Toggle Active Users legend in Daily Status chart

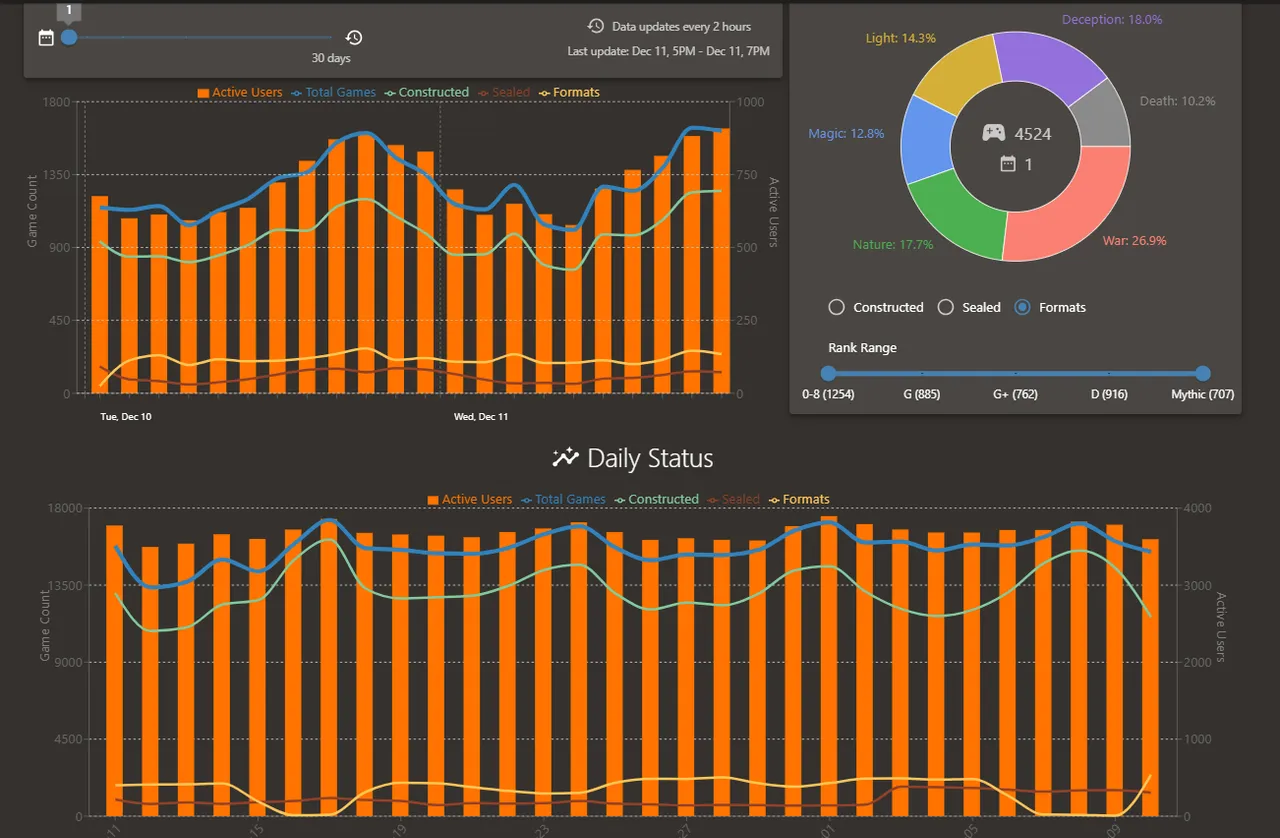pyautogui.click(x=470, y=499)
